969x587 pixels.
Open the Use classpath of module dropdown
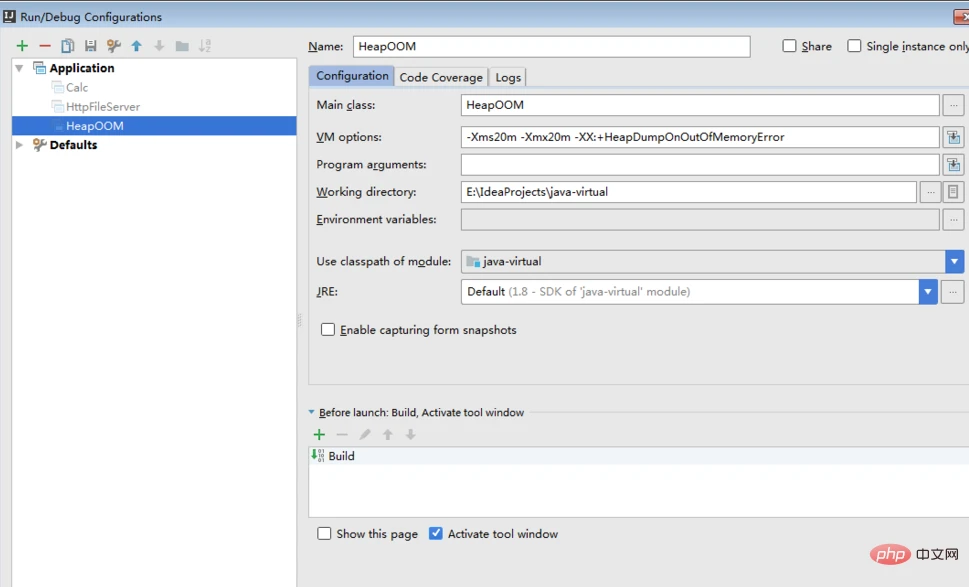(x=954, y=262)
